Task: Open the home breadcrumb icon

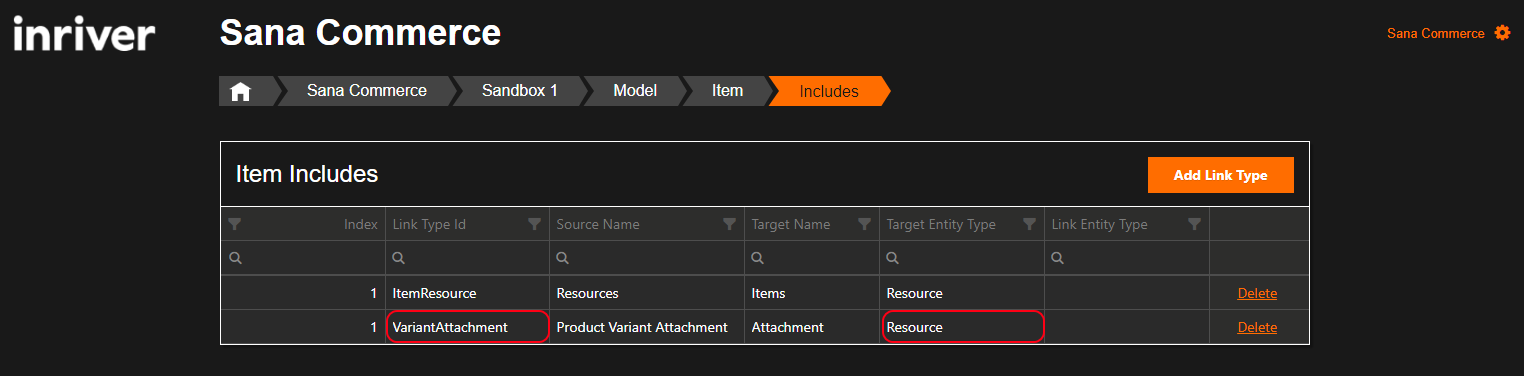Action: (240, 91)
